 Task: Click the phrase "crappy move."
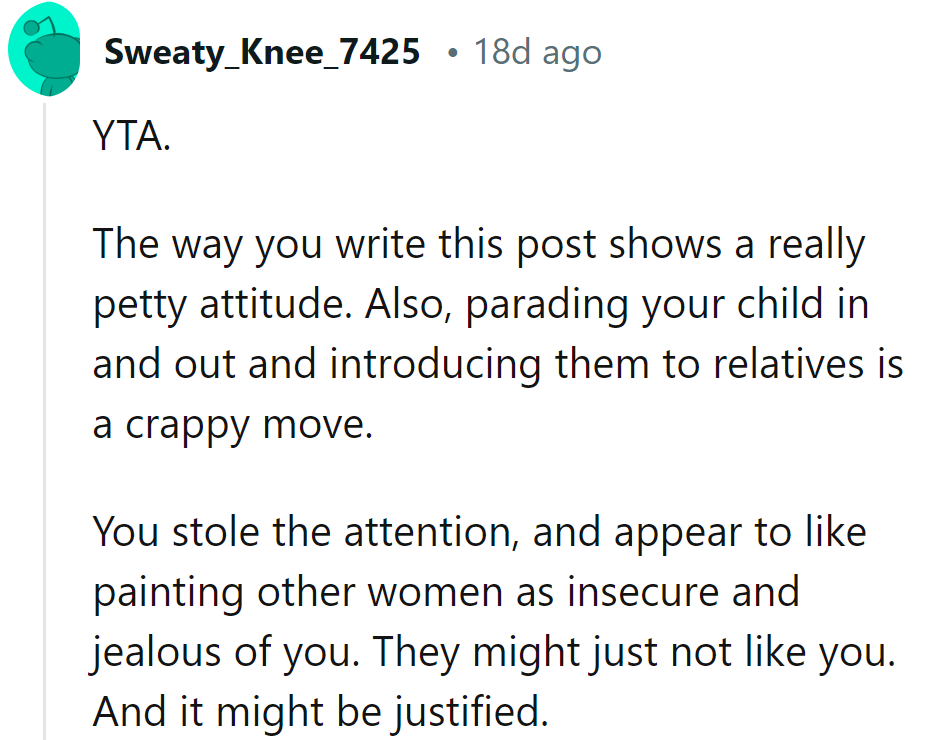coord(249,426)
